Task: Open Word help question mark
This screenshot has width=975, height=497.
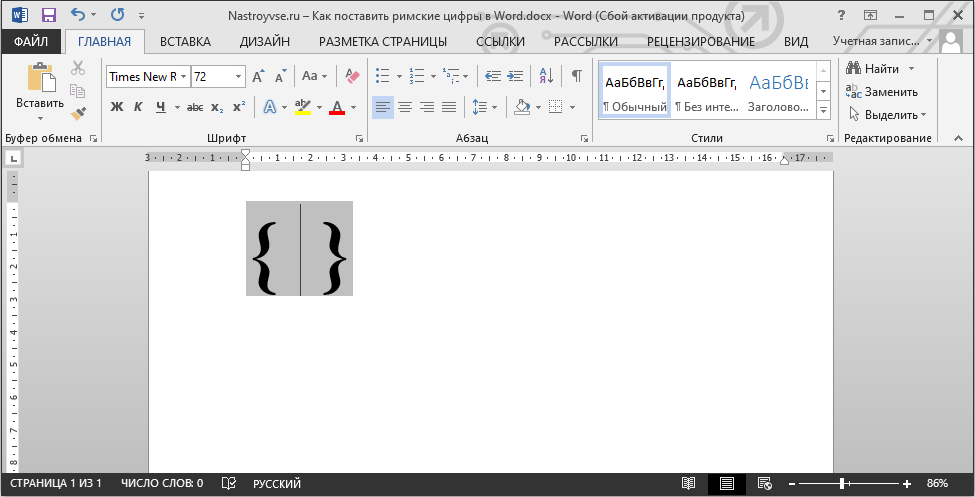Action: click(x=842, y=15)
